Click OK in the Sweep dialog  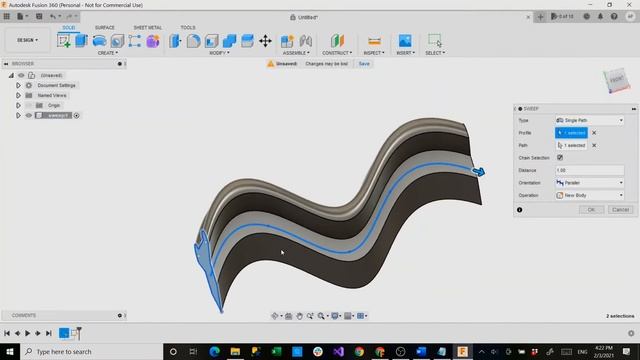[x=591, y=210]
